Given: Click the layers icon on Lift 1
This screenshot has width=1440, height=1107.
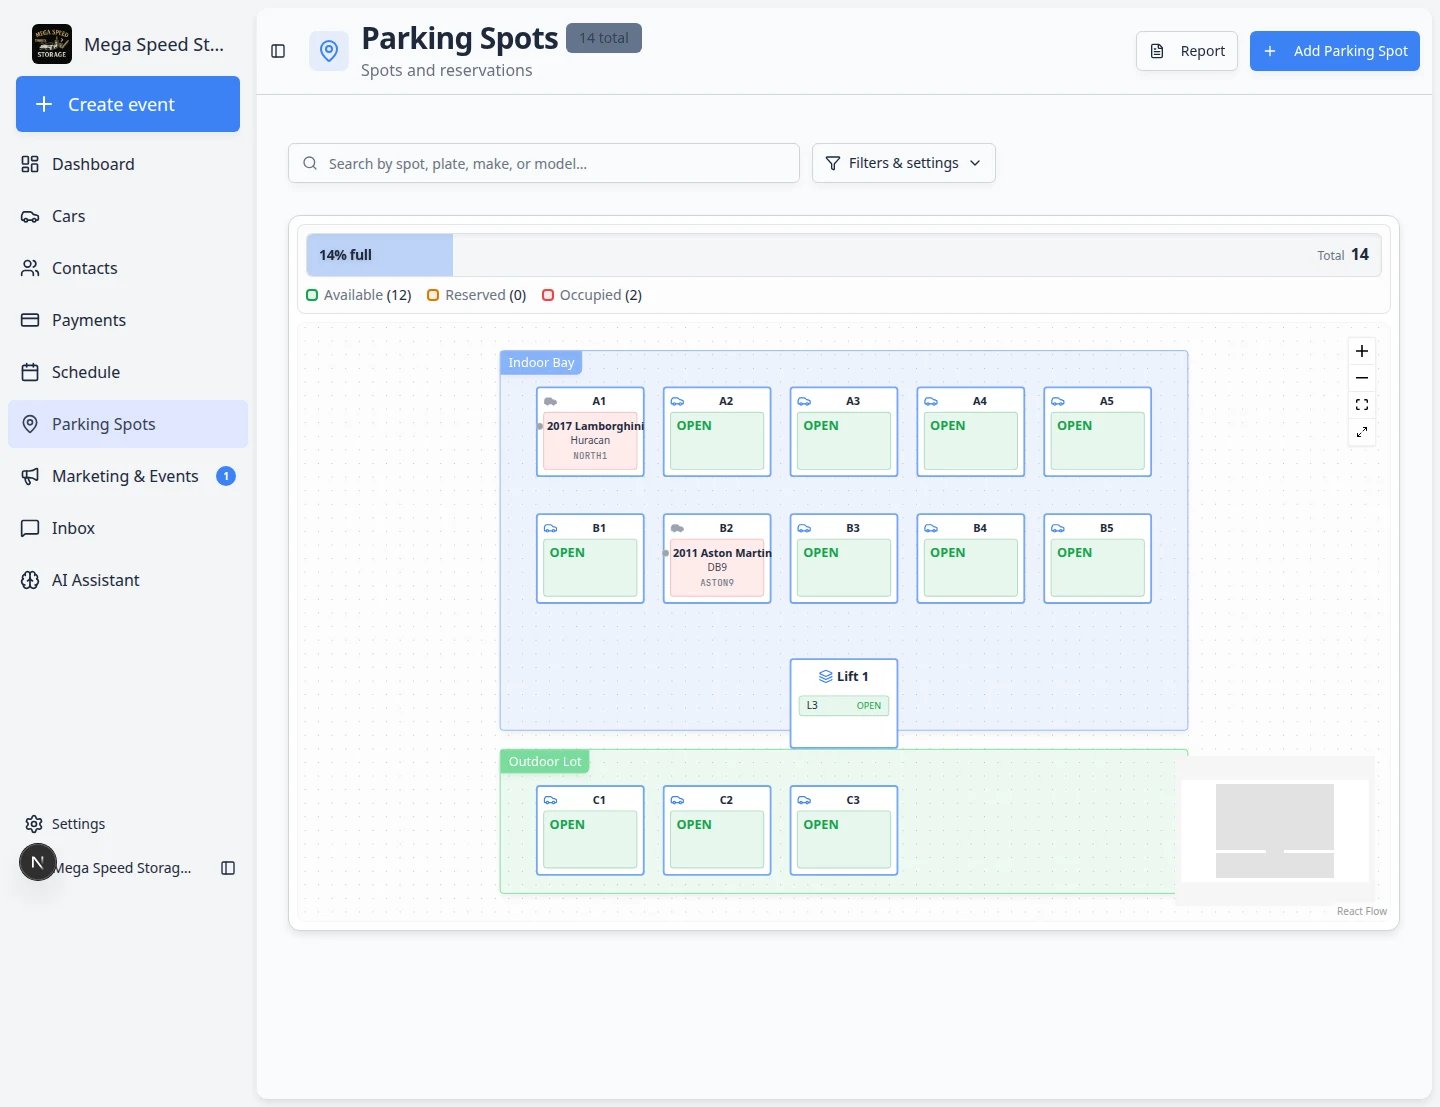Looking at the screenshot, I should (x=825, y=677).
